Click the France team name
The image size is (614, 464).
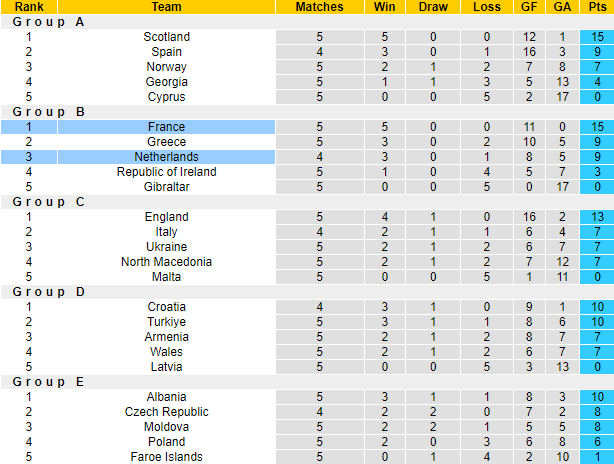[x=166, y=127]
